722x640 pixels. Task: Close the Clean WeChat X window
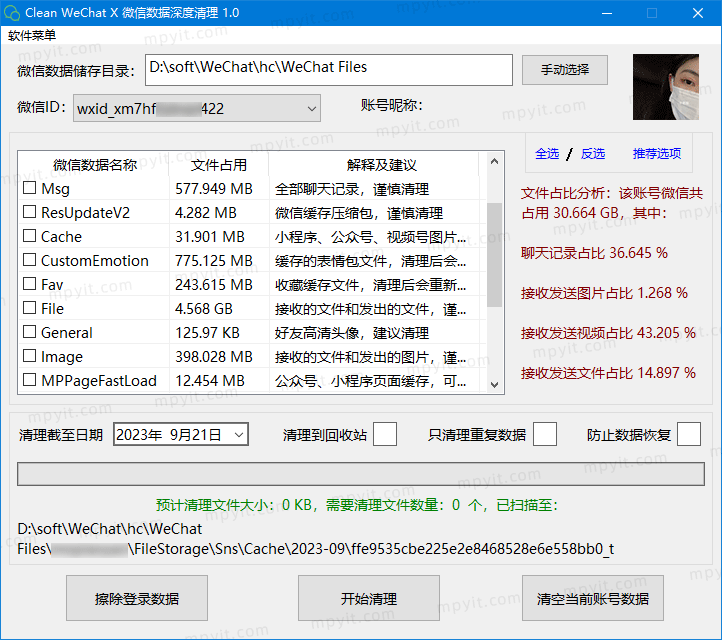(698, 13)
